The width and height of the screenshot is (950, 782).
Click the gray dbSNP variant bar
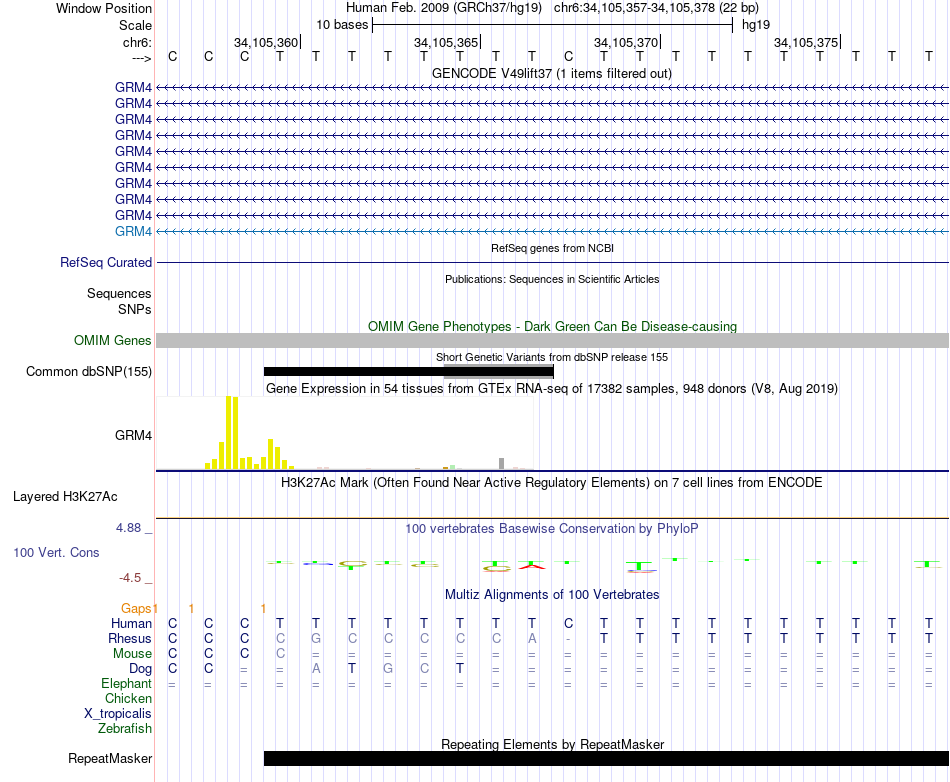[499, 371]
